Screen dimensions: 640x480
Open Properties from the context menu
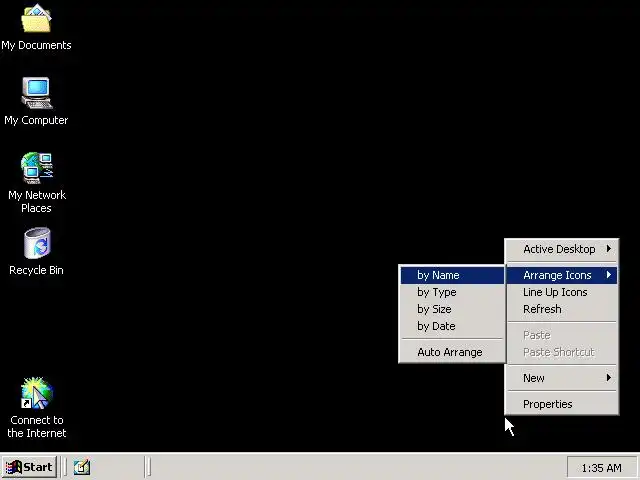562,404
